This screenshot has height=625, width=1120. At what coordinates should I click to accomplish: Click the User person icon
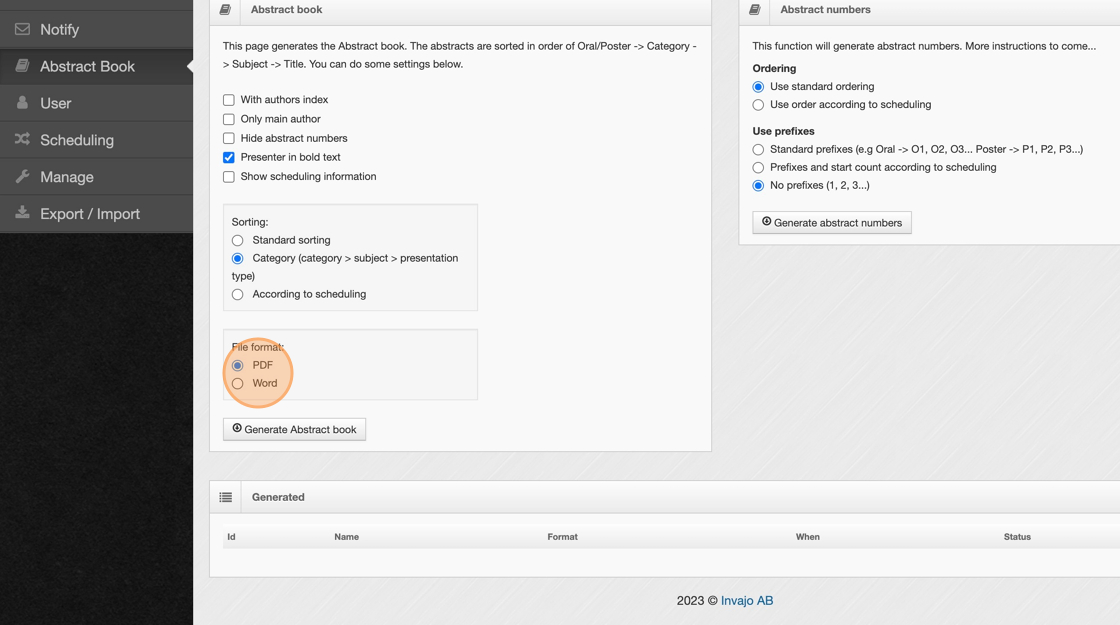point(22,103)
